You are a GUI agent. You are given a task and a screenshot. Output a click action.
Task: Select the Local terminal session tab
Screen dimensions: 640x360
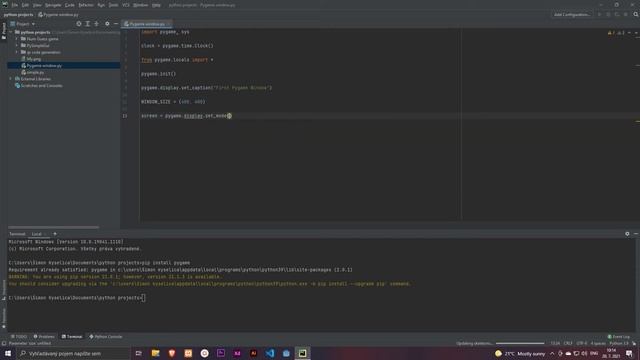[37, 234]
